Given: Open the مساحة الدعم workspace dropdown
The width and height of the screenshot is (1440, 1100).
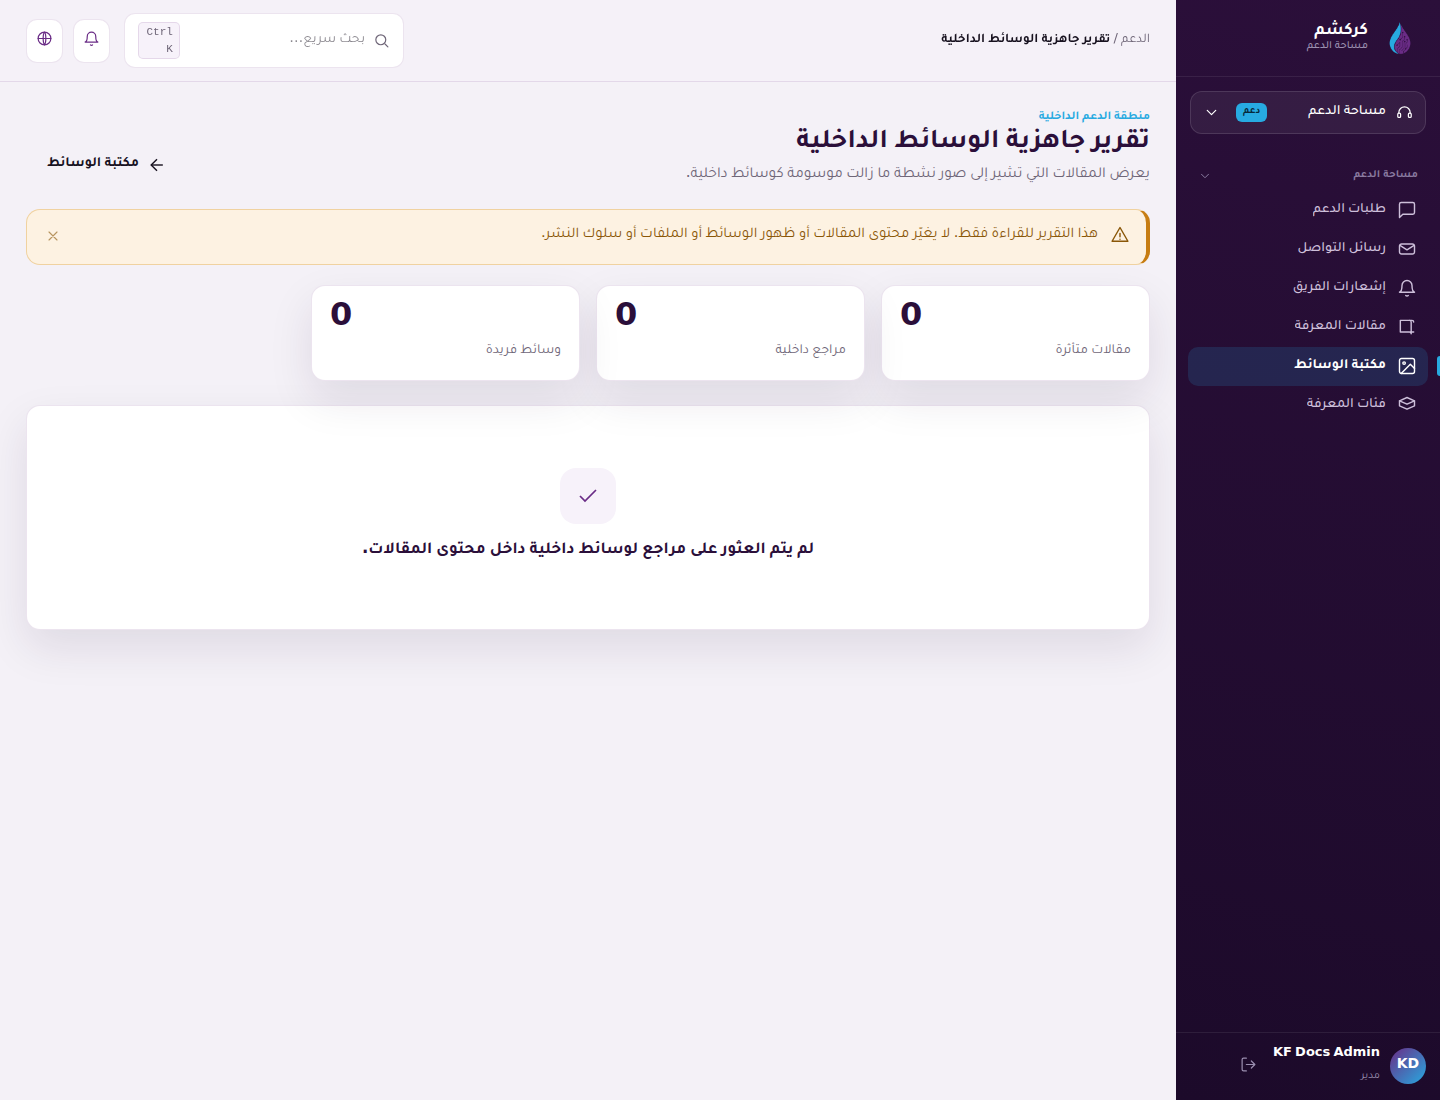Looking at the screenshot, I should pyautogui.click(x=1308, y=112).
